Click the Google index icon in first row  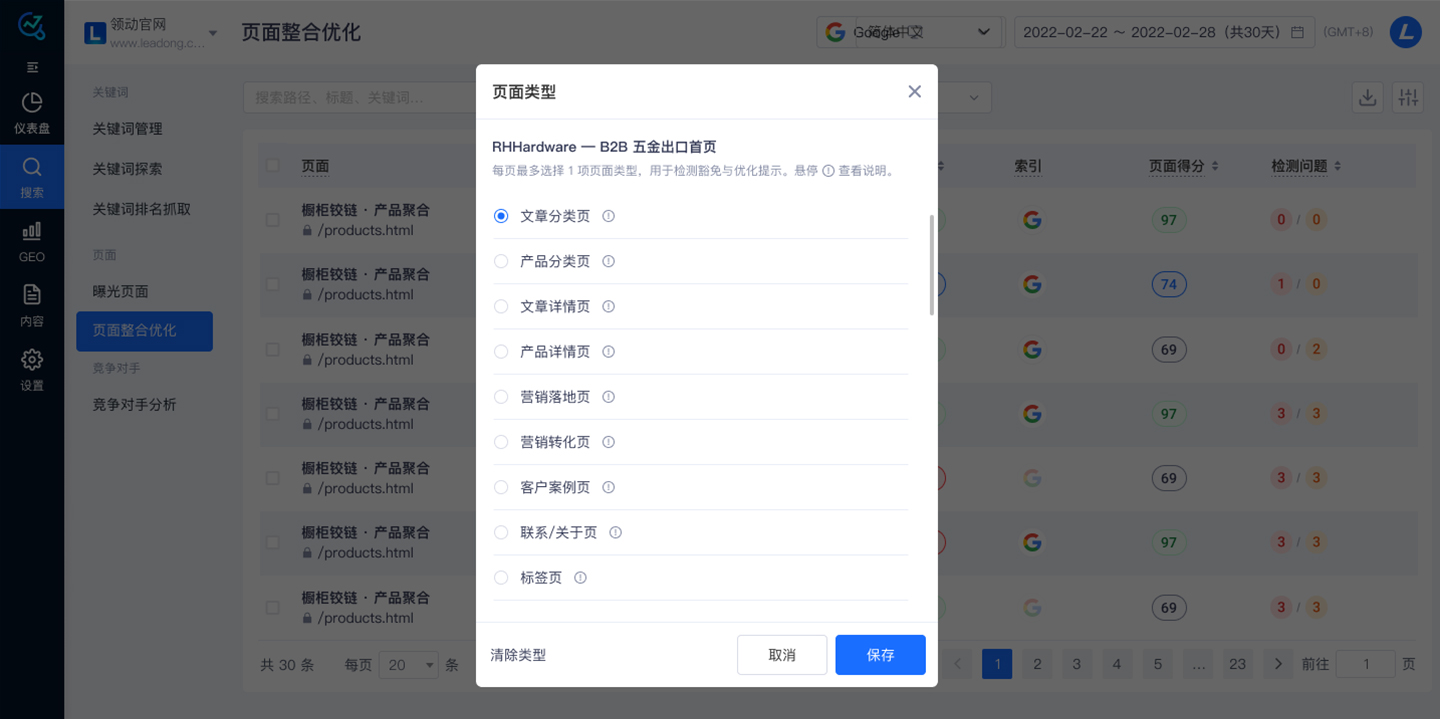point(1032,220)
